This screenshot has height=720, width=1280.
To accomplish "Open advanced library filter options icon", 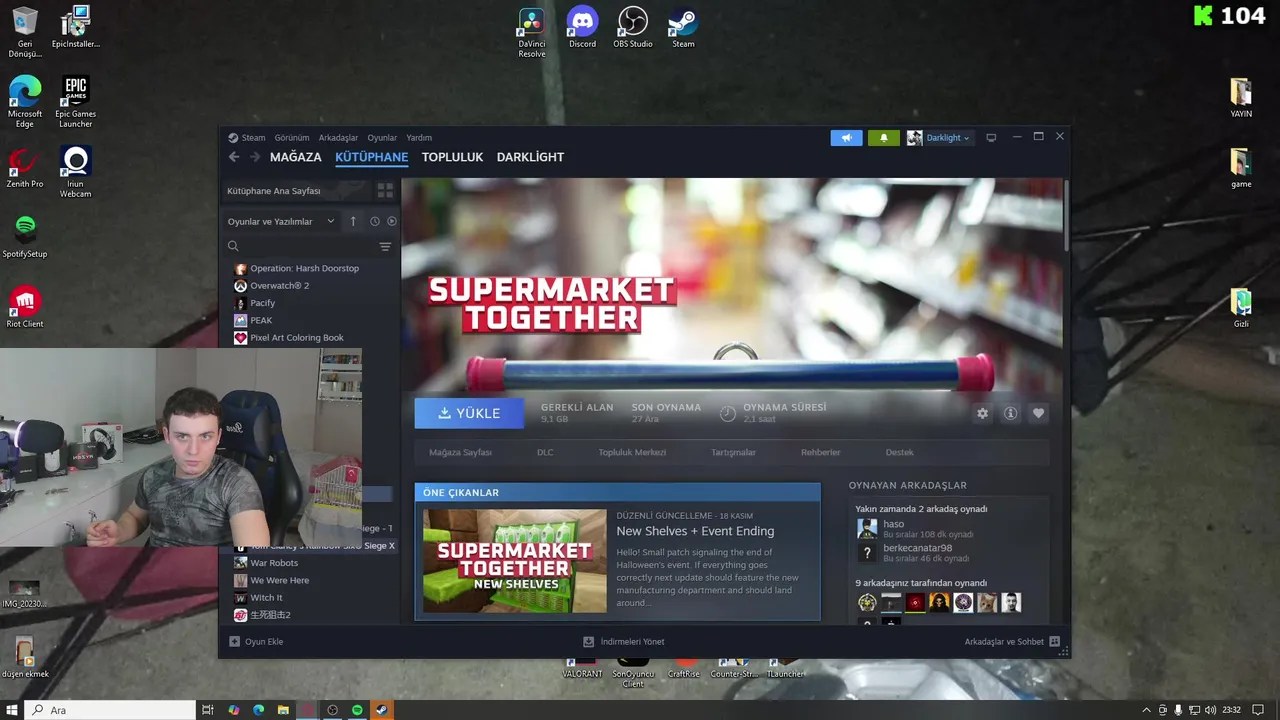I will tap(385, 246).
